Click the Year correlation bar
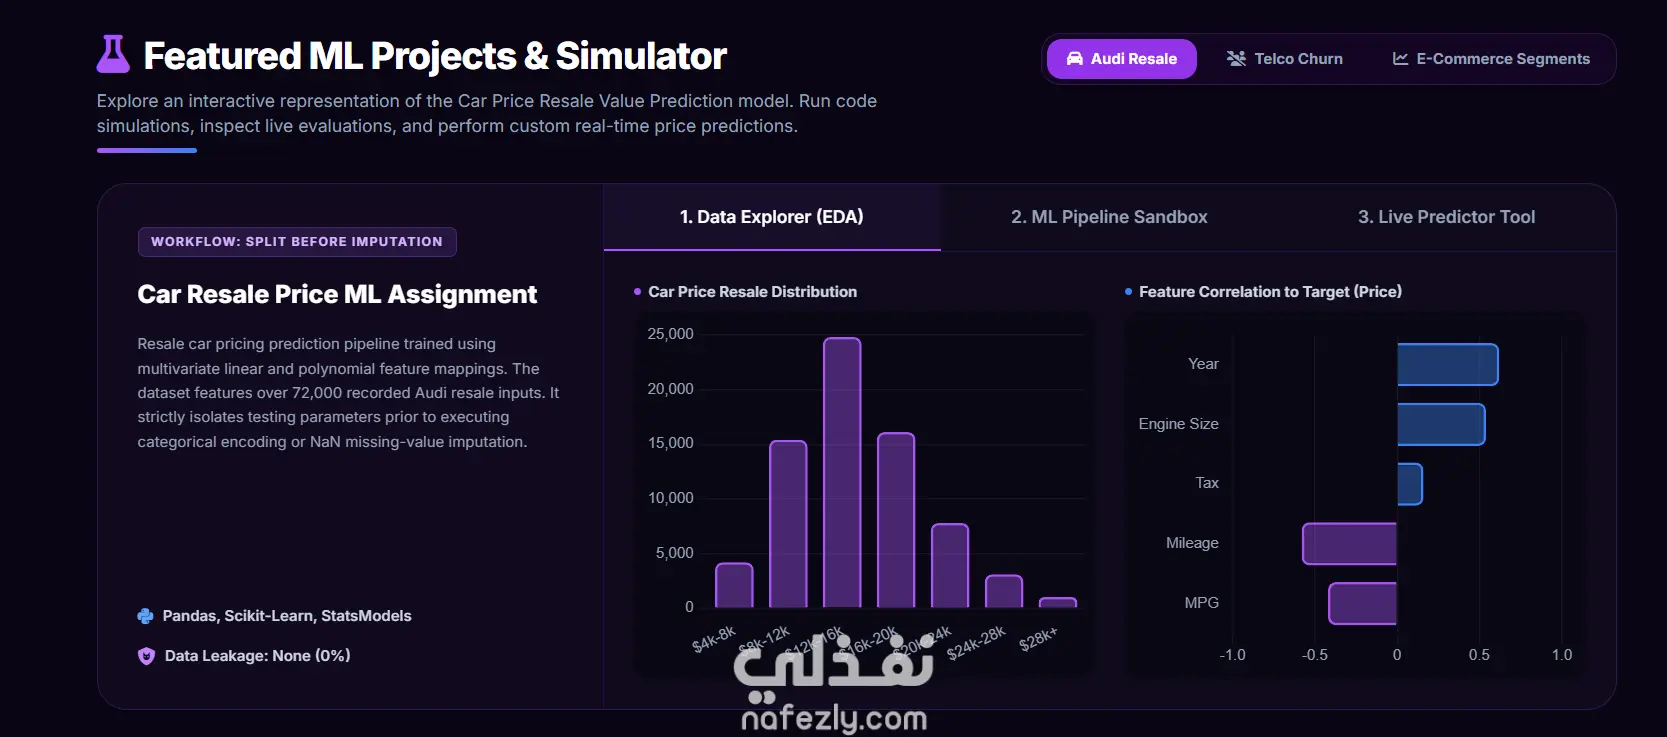The width and height of the screenshot is (1667, 737). [1447, 364]
